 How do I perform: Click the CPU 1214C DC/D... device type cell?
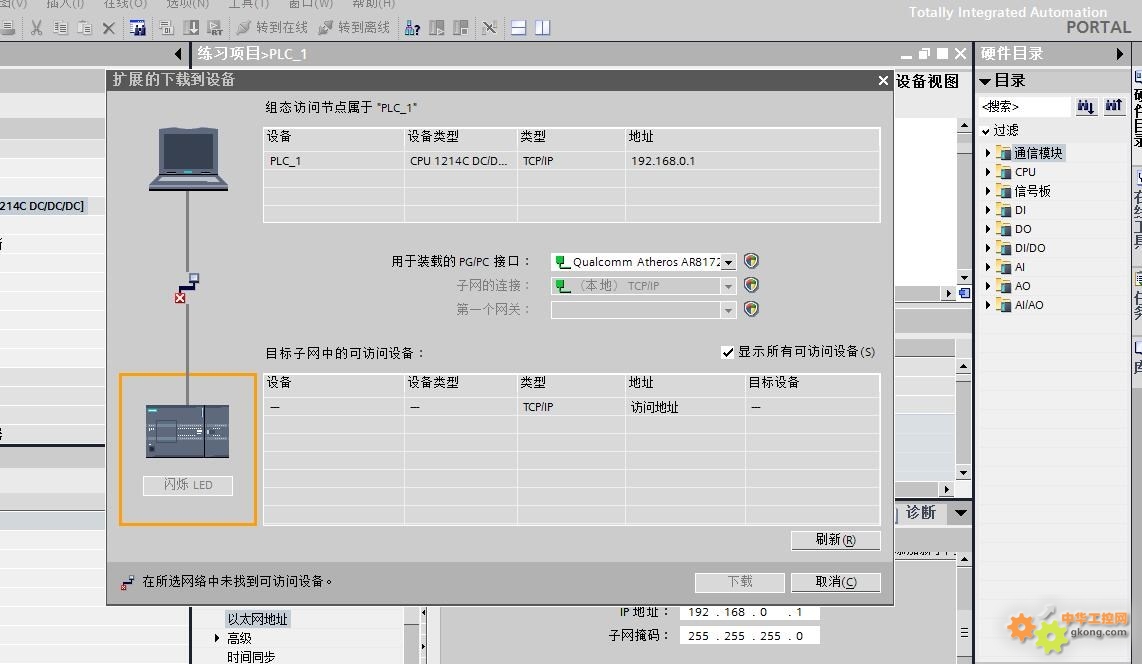click(459, 161)
